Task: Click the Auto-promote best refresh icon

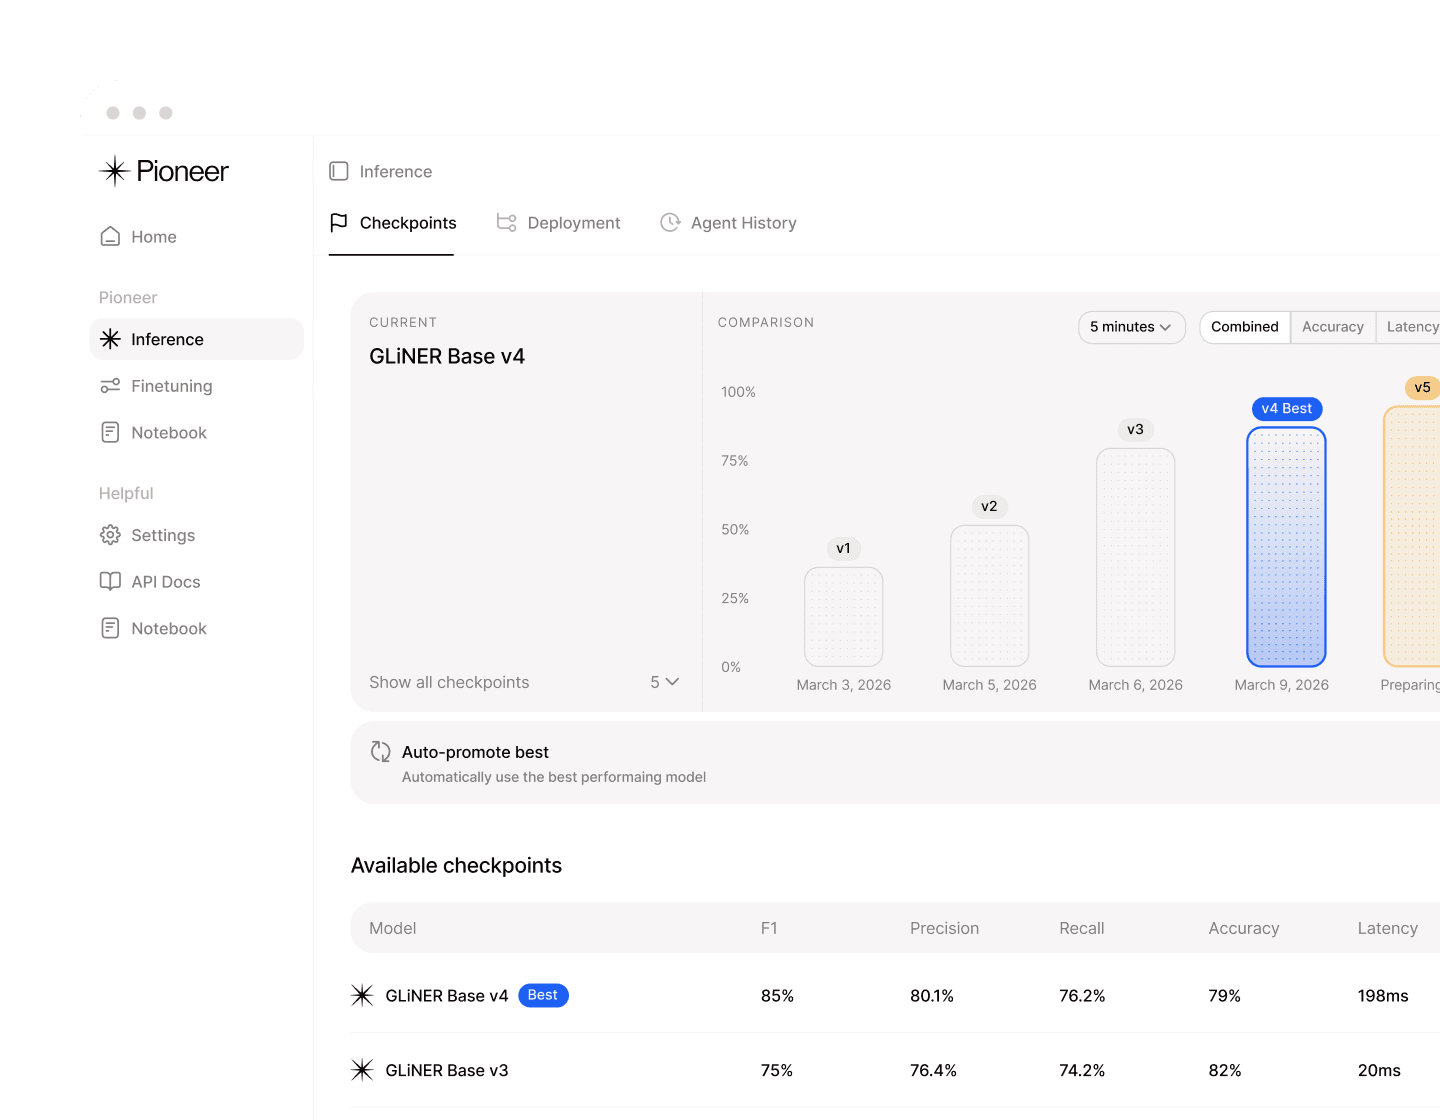Action: point(380,751)
